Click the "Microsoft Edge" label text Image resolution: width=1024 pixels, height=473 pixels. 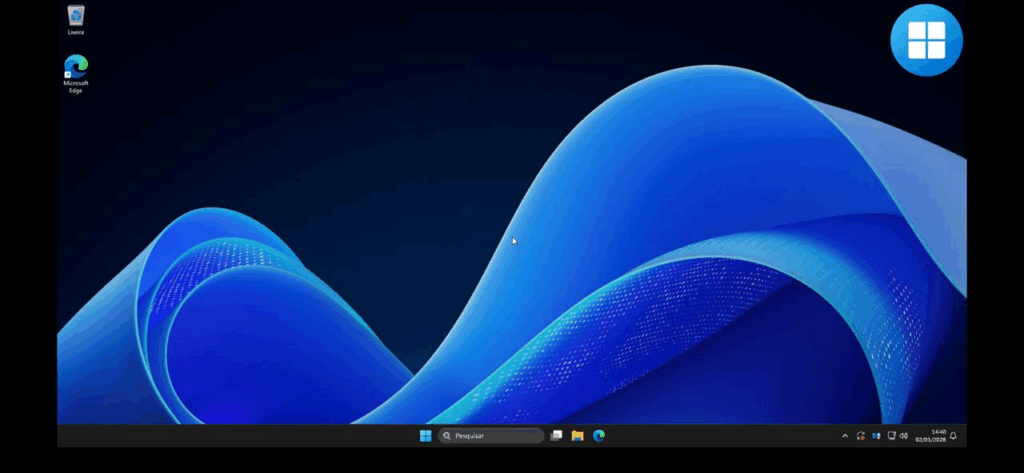pos(76,87)
